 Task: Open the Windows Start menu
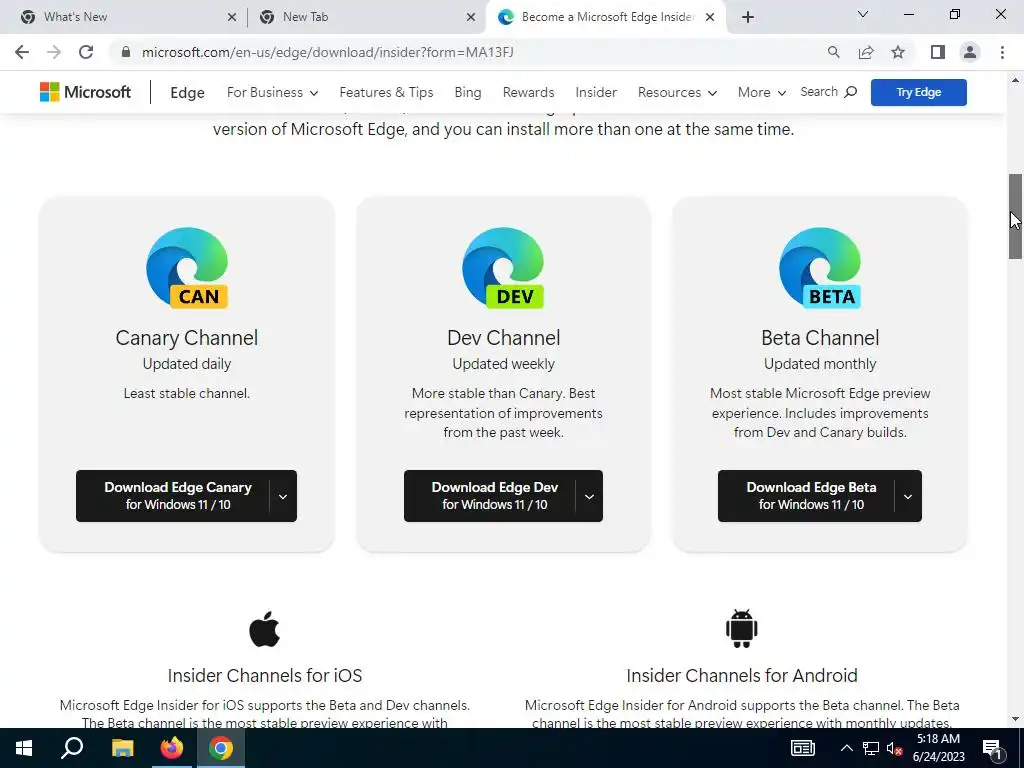pos(24,748)
